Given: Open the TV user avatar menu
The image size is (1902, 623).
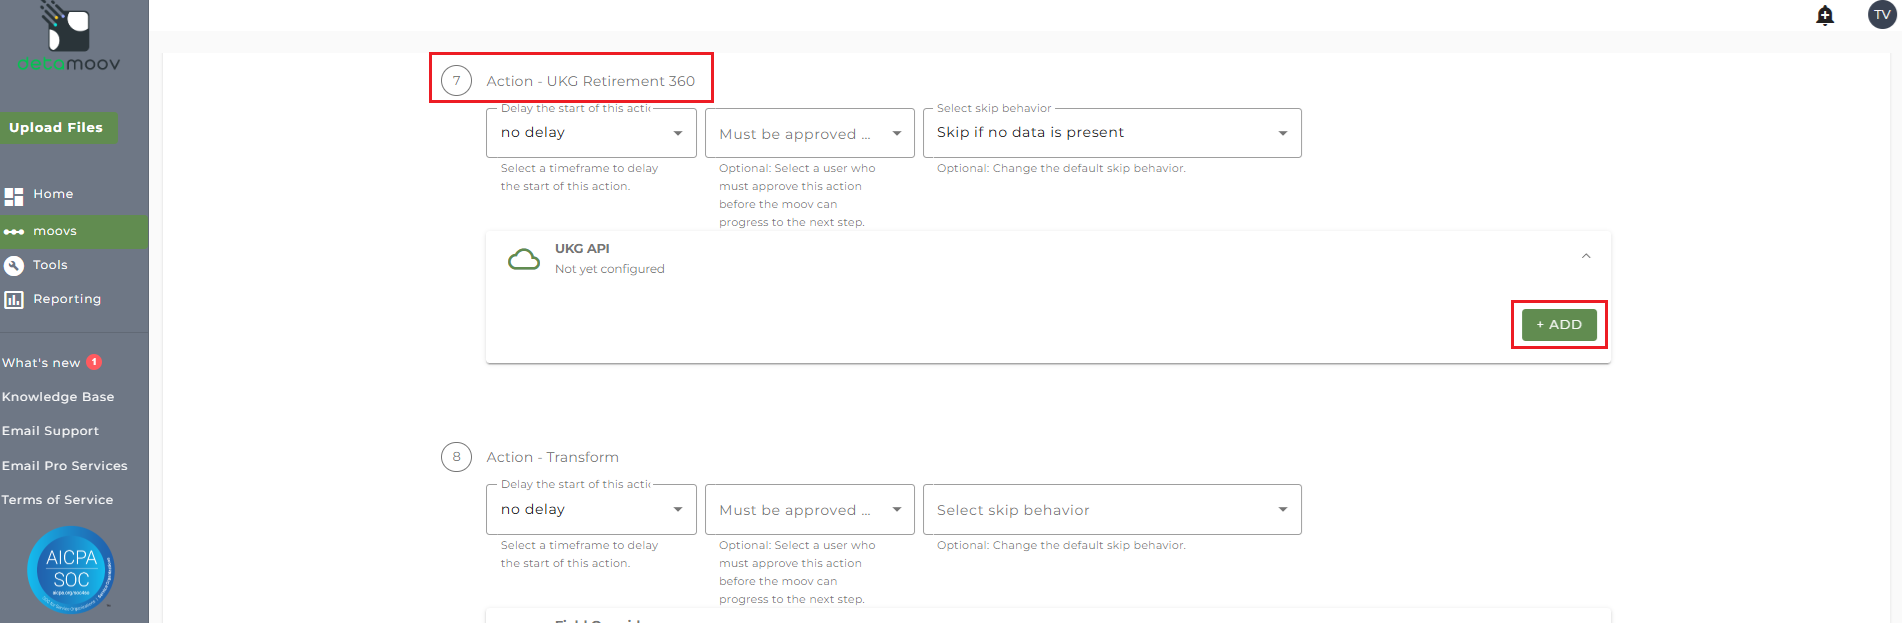Looking at the screenshot, I should pyautogui.click(x=1882, y=15).
